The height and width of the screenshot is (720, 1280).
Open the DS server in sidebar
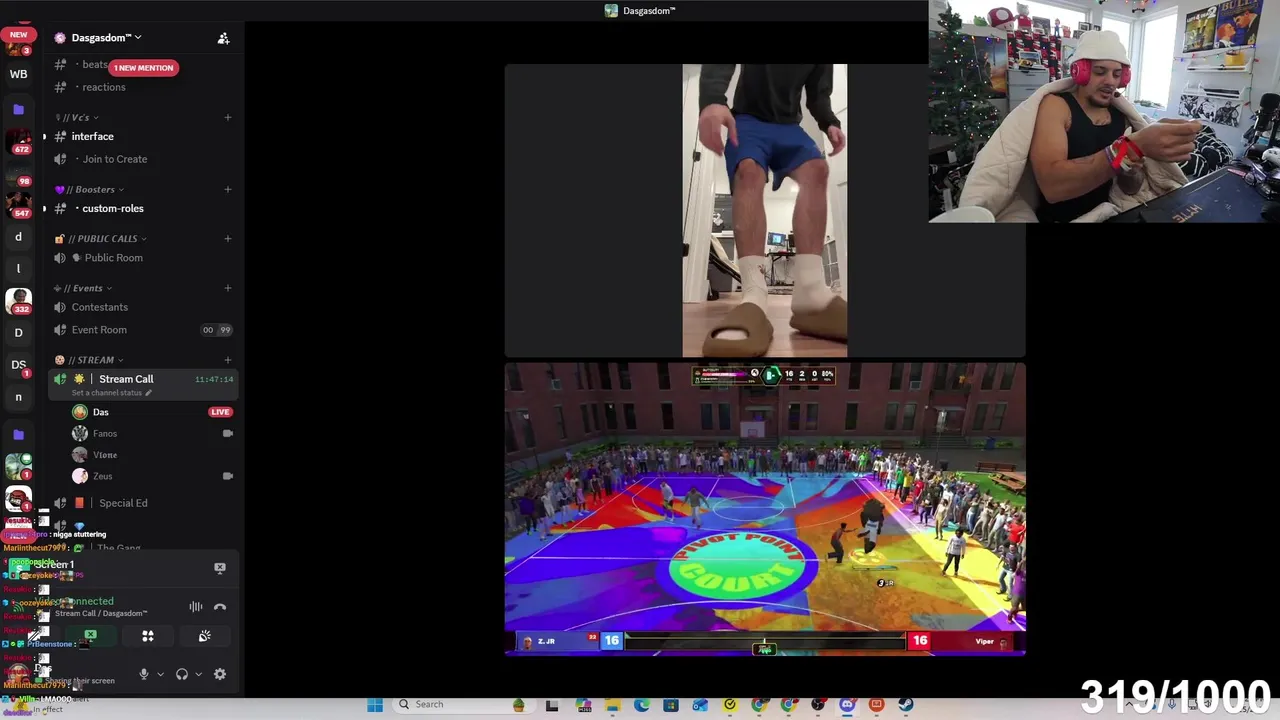(x=18, y=365)
